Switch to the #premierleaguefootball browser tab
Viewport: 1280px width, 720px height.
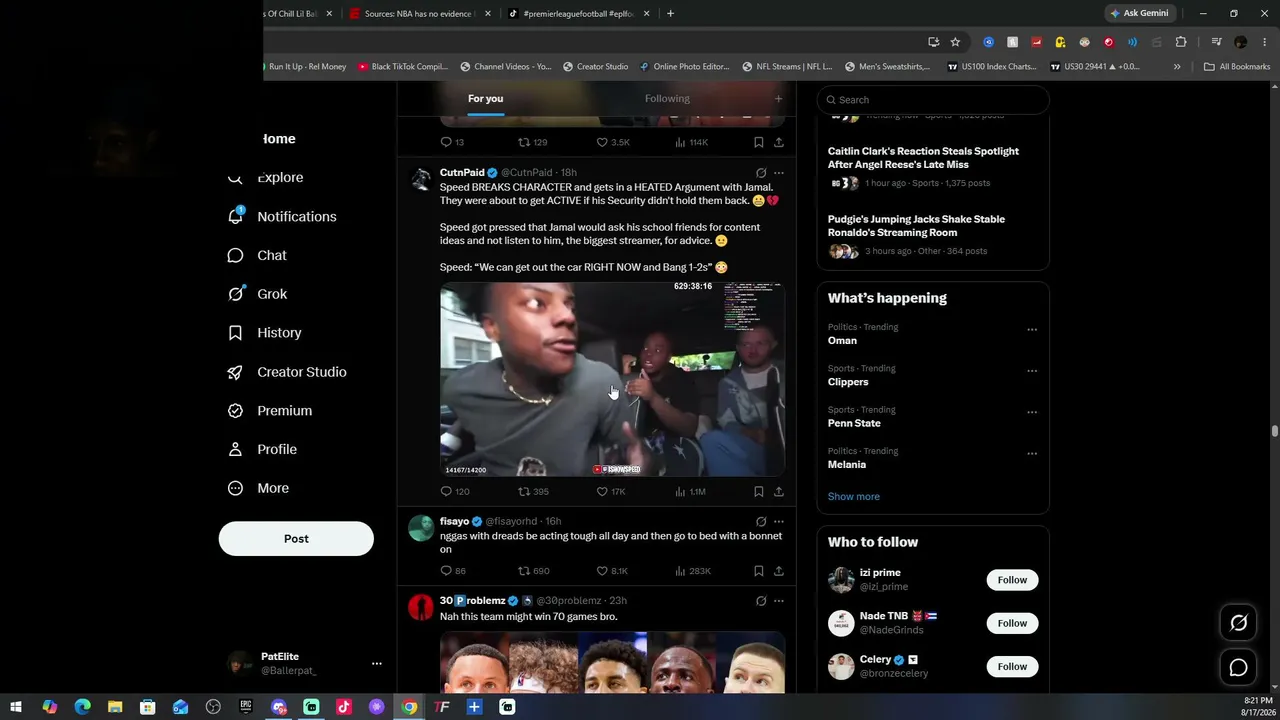point(579,14)
